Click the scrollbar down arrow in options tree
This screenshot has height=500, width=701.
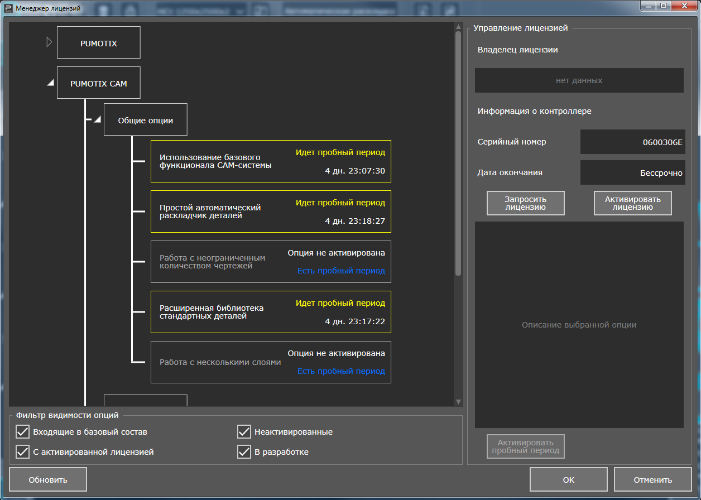pyautogui.click(x=458, y=402)
